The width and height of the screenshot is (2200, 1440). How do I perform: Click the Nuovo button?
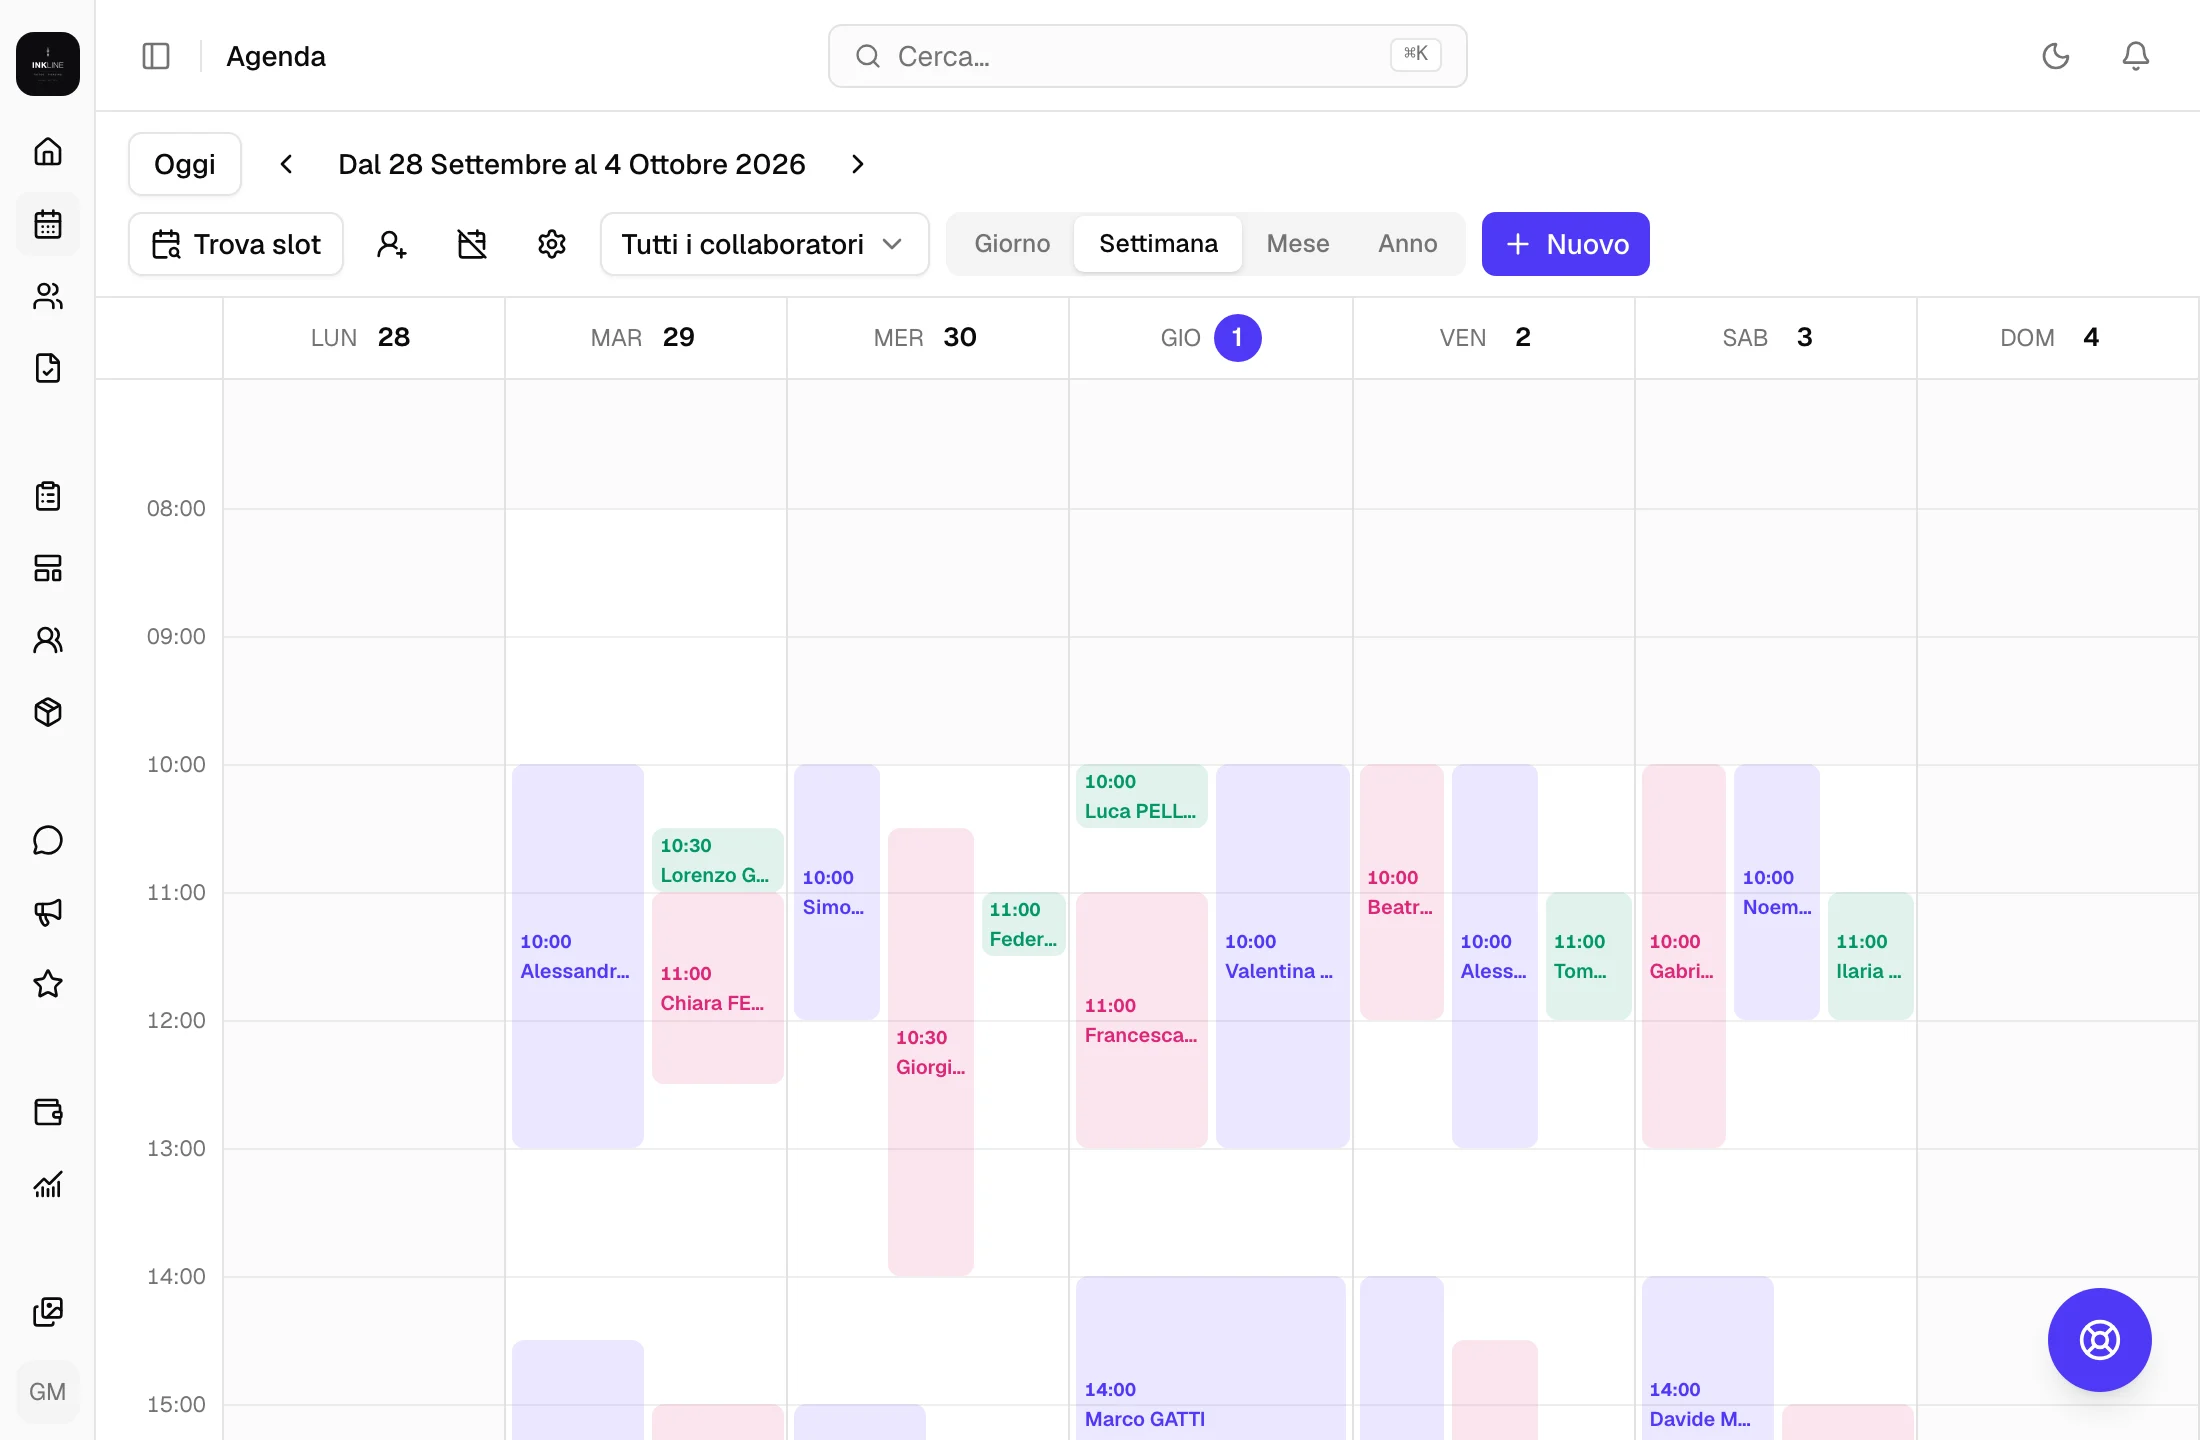(1566, 244)
